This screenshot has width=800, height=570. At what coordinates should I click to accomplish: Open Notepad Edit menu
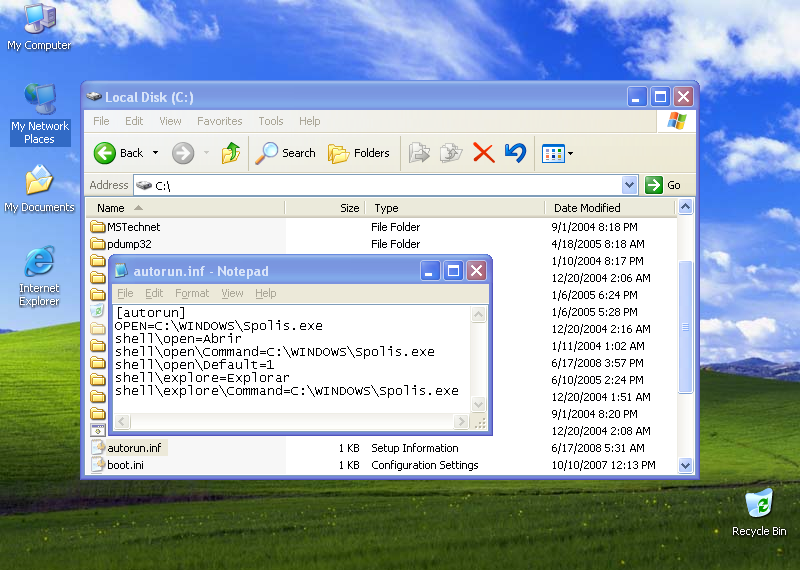tap(154, 293)
